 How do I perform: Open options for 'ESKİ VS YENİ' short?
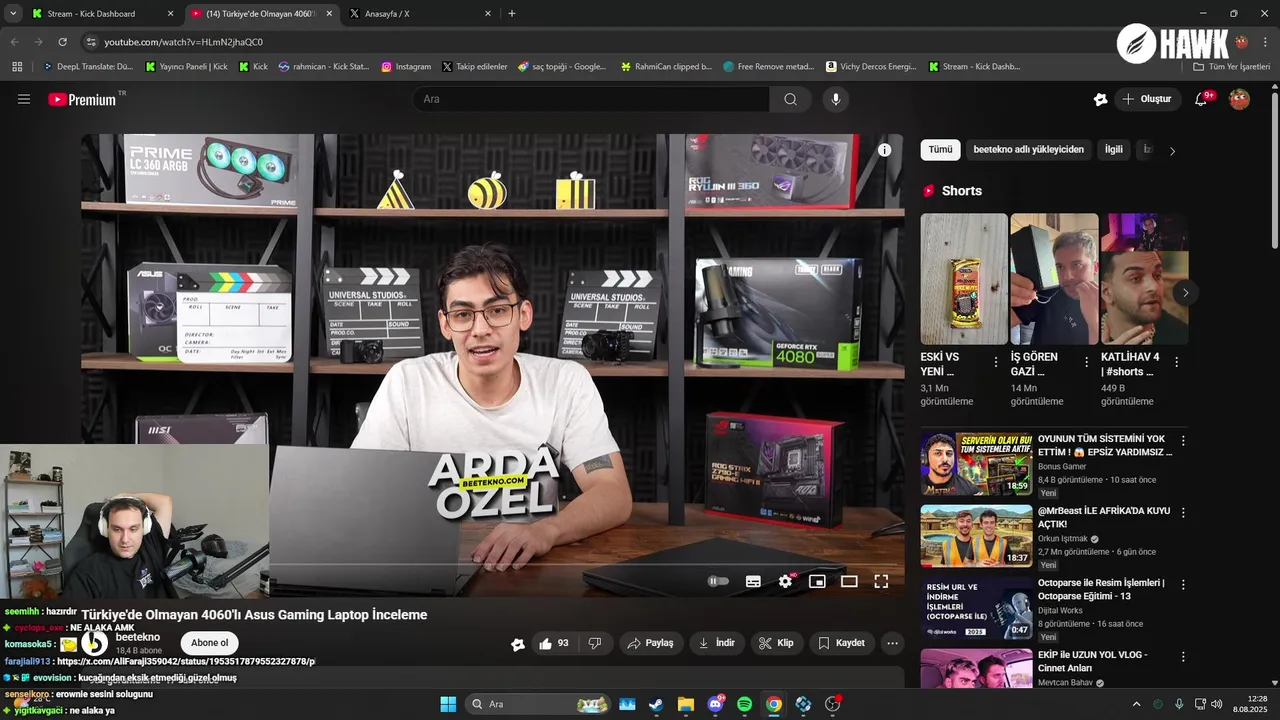tap(995, 362)
